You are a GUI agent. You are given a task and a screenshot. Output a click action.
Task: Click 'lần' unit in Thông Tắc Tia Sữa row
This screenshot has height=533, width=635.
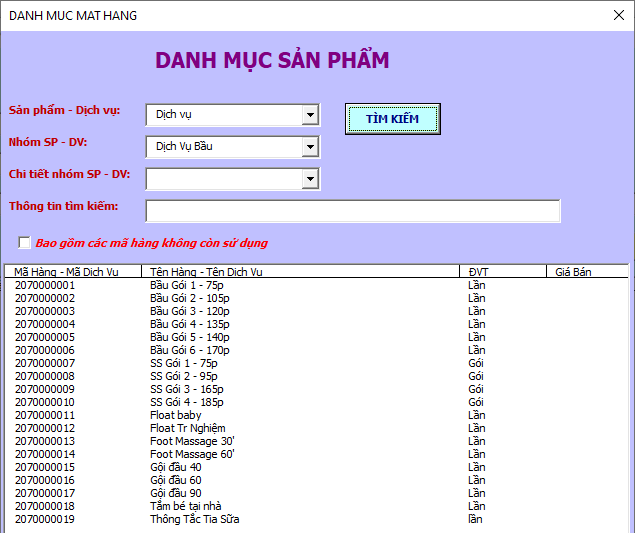pos(475,519)
